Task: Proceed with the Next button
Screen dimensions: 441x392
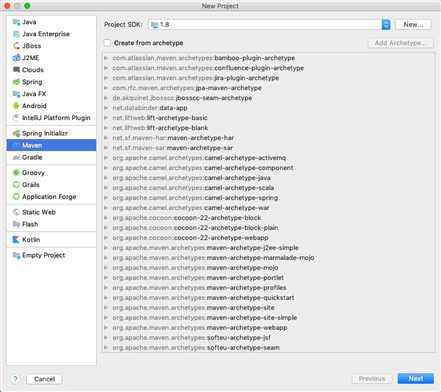Action: [x=416, y=379]
